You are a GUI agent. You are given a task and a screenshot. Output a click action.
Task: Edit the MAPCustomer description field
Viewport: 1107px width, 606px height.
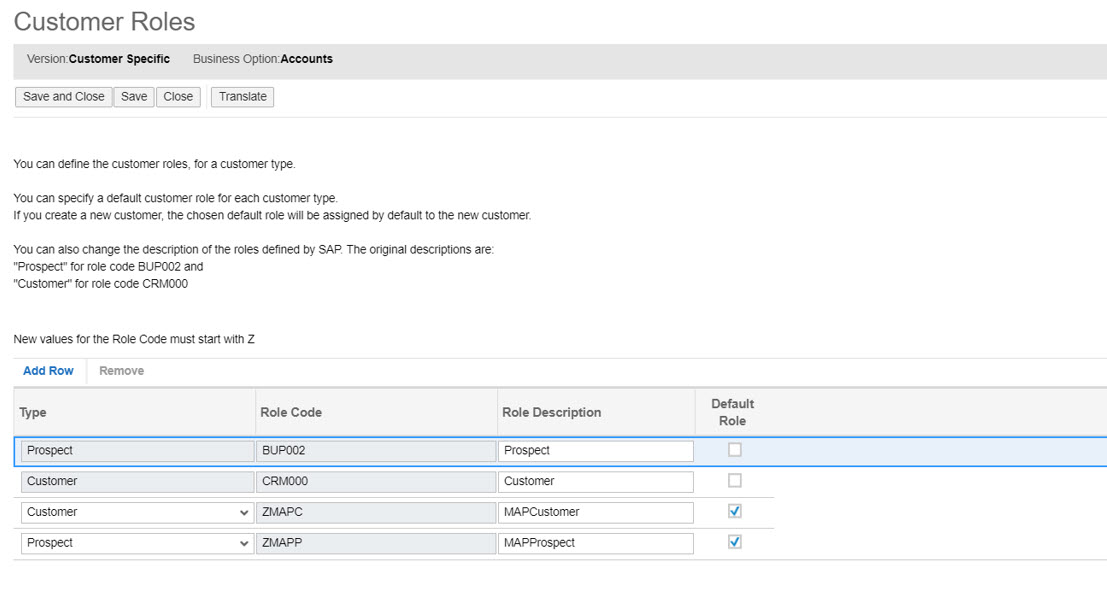596,512
